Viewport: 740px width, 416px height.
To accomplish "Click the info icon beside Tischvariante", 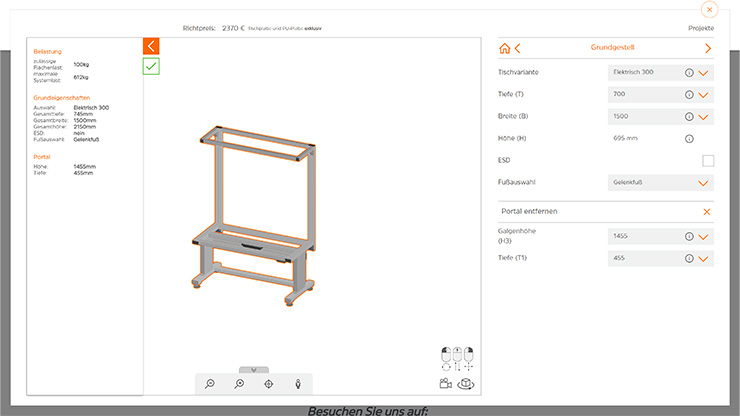I will pos(689,73).
